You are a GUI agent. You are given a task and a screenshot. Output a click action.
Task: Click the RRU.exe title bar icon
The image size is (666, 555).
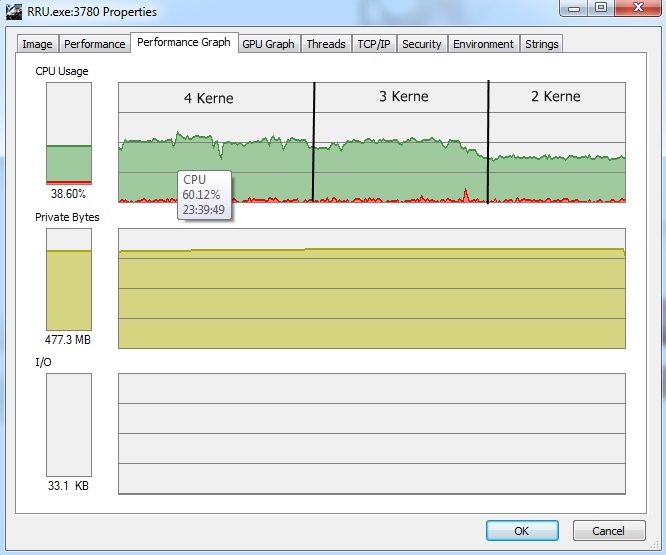[x=14, y=11]
